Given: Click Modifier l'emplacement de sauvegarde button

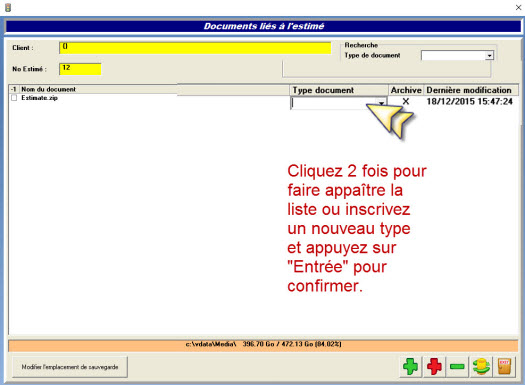Looking at the screenshot, I should [x=70, y=367].
